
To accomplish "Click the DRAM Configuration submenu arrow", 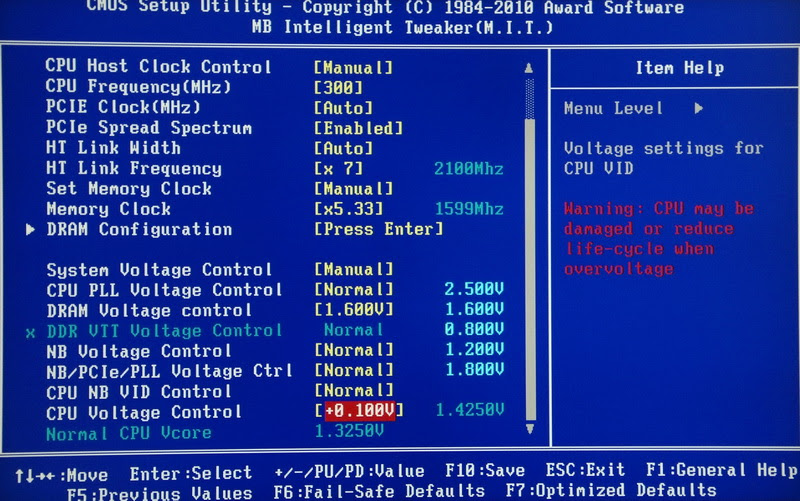I will point(31,230).
